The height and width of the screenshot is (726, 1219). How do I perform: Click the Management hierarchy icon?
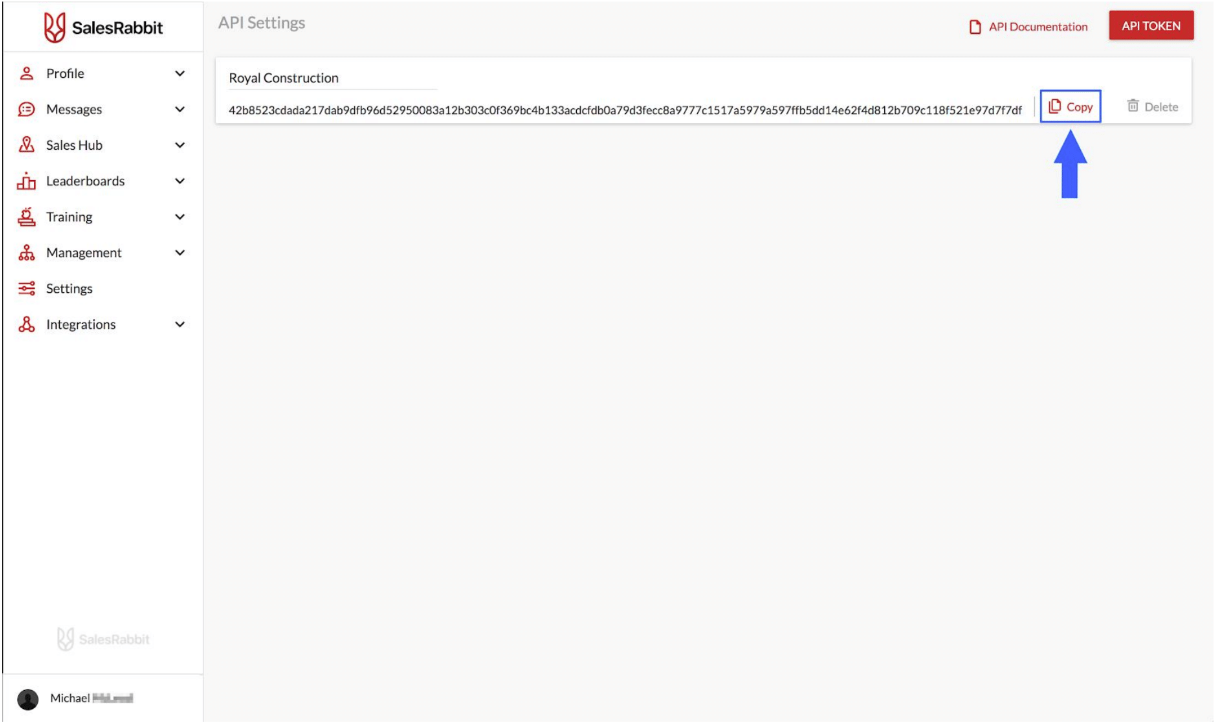coord(28,253)
